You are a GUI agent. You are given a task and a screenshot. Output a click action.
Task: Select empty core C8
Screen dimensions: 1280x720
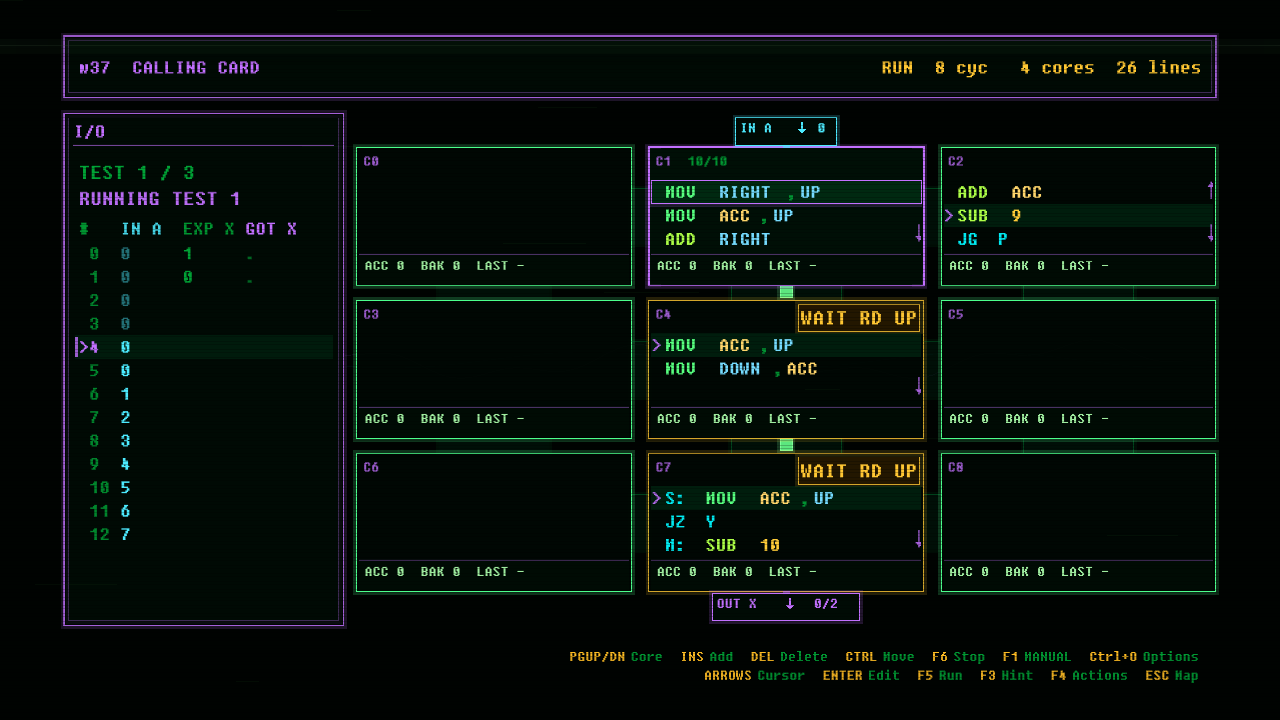pos(1078,522)
